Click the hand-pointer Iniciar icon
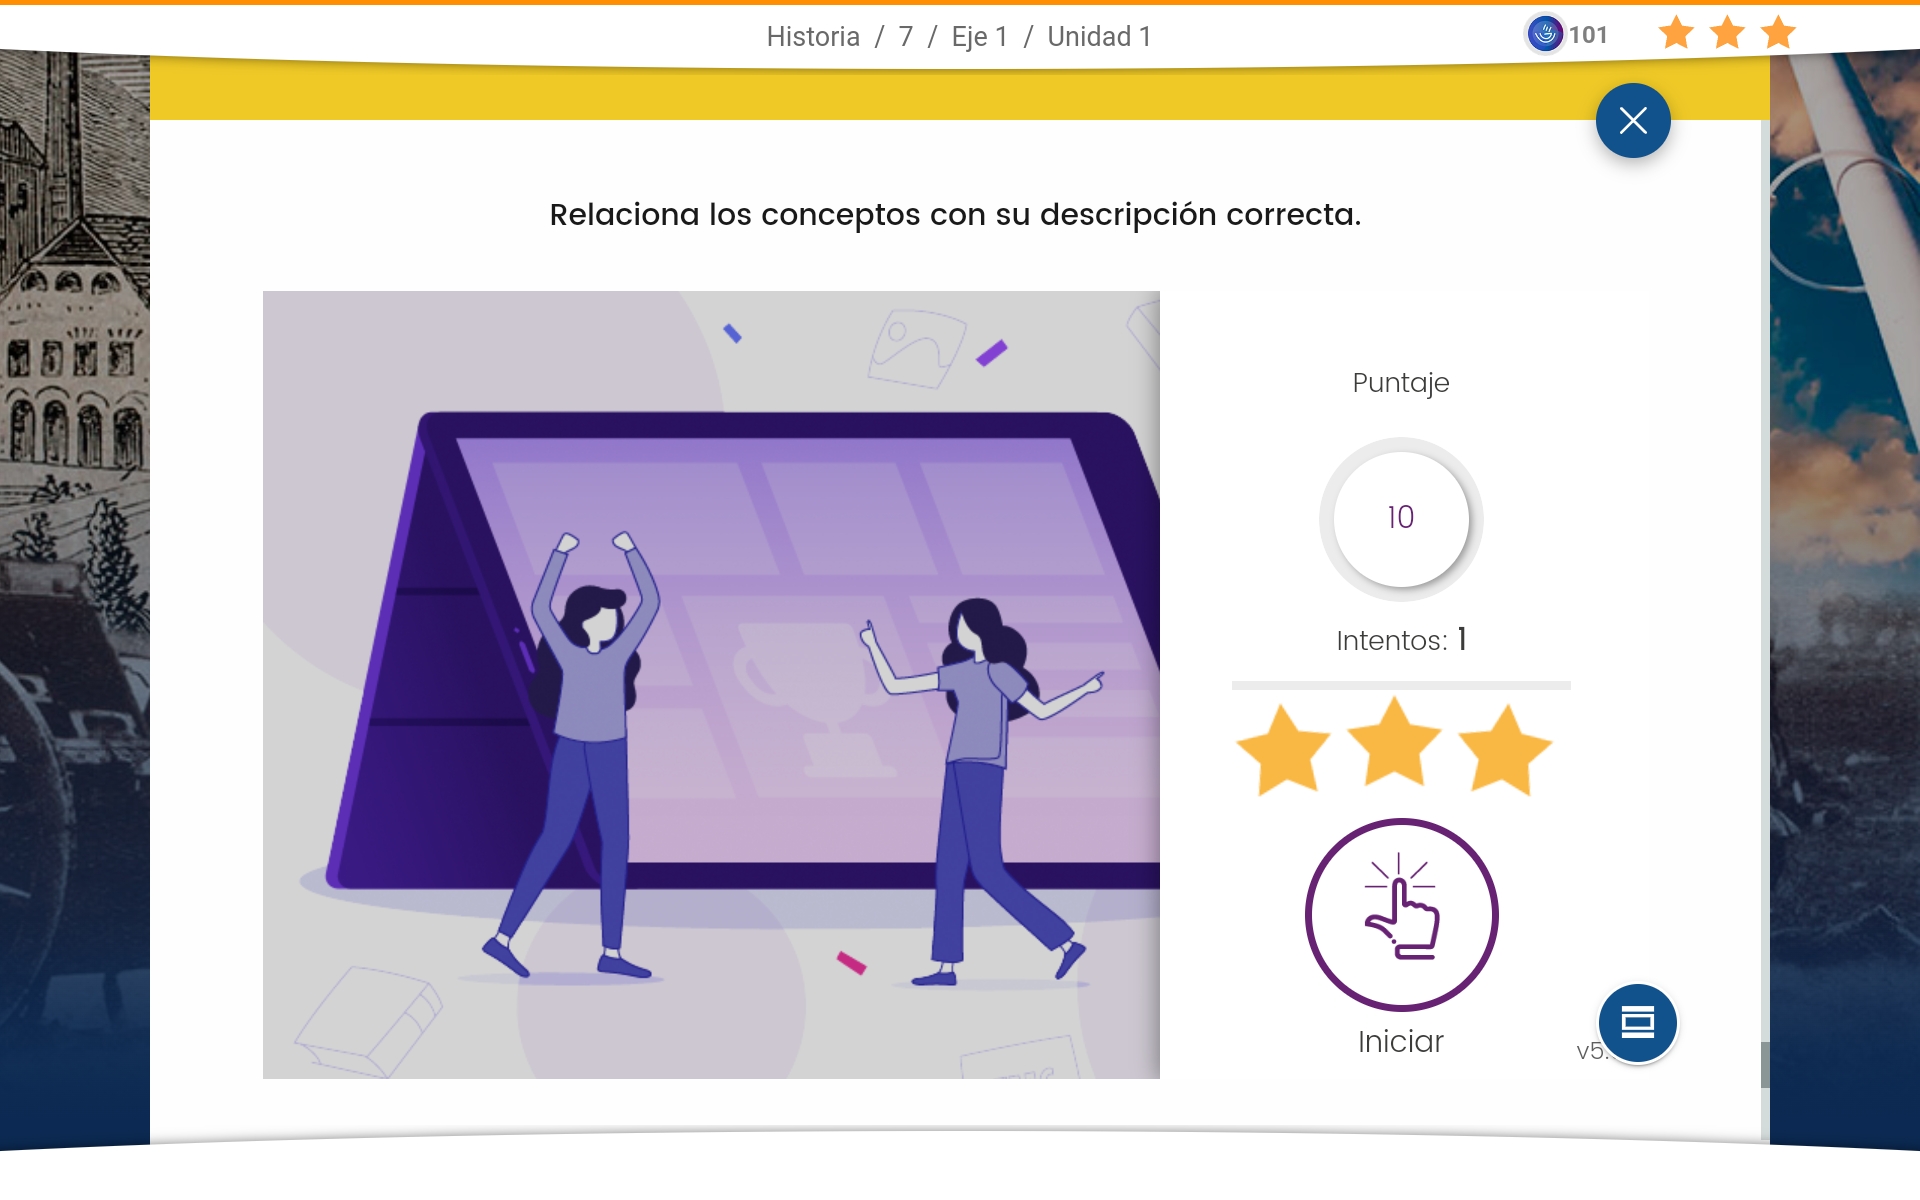 click(1400, 914)
